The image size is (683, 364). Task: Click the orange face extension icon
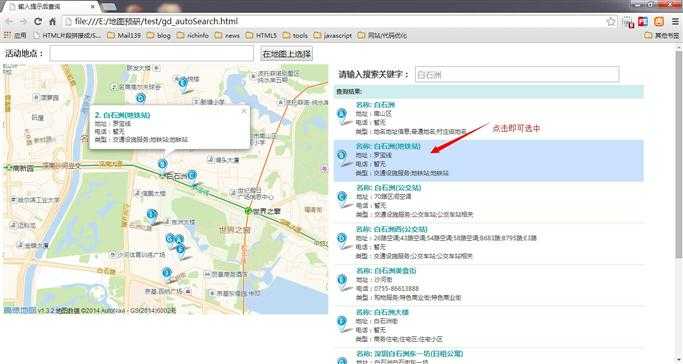click(x=659, y=21)
